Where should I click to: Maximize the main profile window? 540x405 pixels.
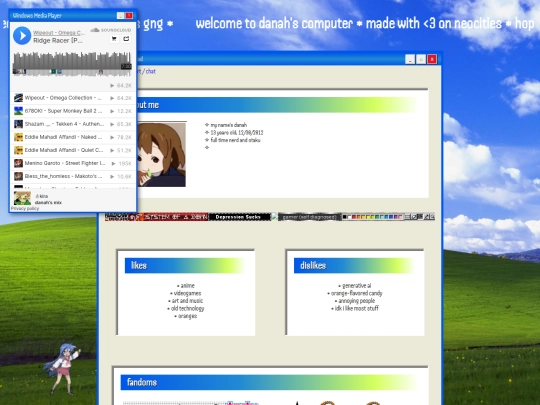(421, 60)
